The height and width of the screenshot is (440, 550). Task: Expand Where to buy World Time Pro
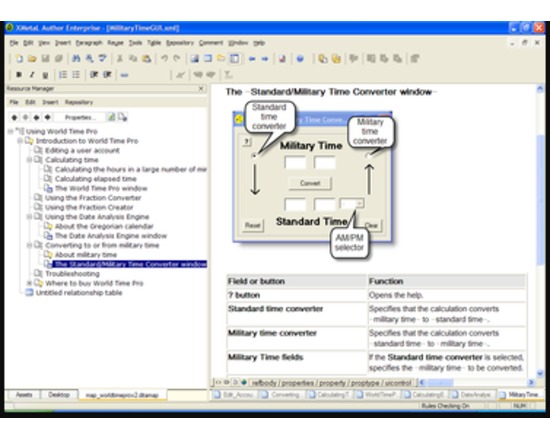tap(29, 283)
